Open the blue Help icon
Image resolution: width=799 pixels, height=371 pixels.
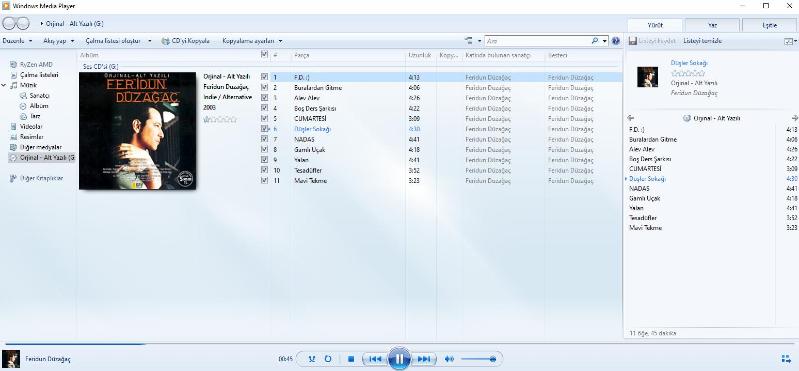tap(616, 41)
